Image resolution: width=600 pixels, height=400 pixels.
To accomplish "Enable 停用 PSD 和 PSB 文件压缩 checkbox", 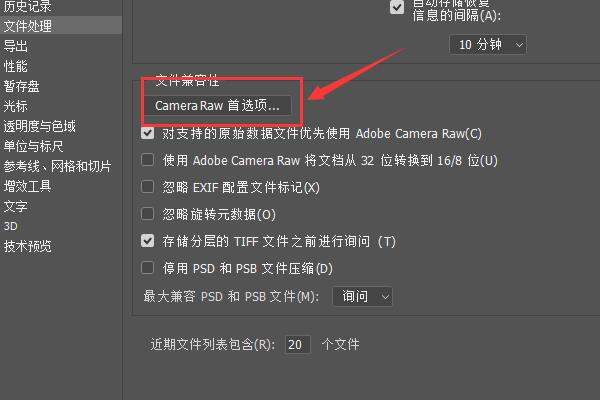I will (x=148, y=268).
